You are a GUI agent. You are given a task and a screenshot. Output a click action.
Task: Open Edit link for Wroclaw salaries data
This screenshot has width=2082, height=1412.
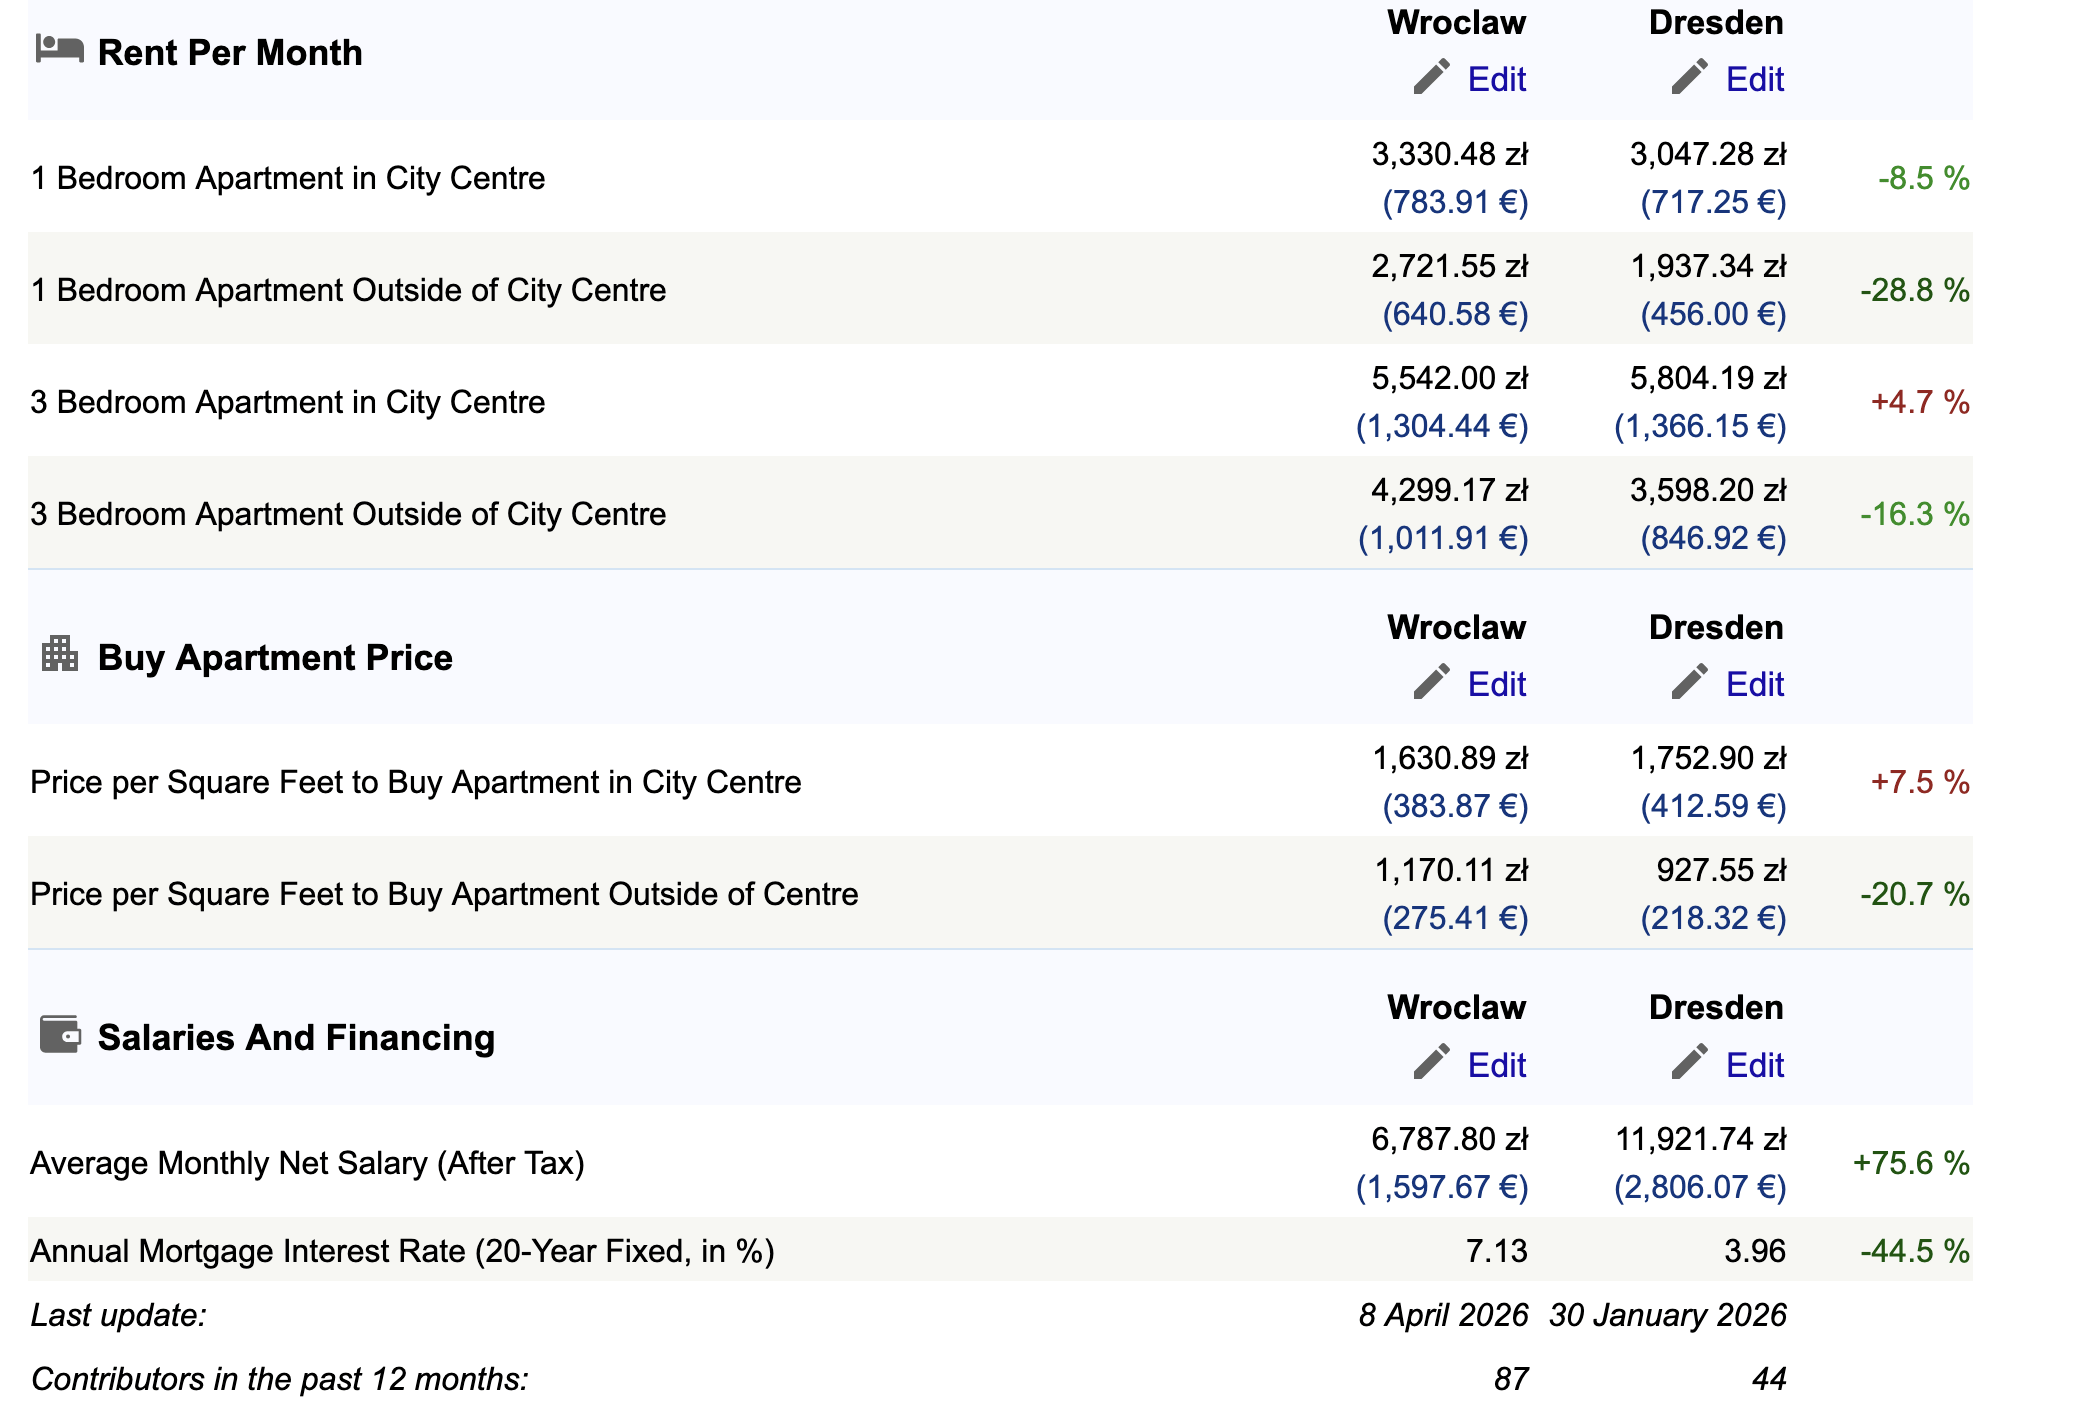coord(1496,1065)
